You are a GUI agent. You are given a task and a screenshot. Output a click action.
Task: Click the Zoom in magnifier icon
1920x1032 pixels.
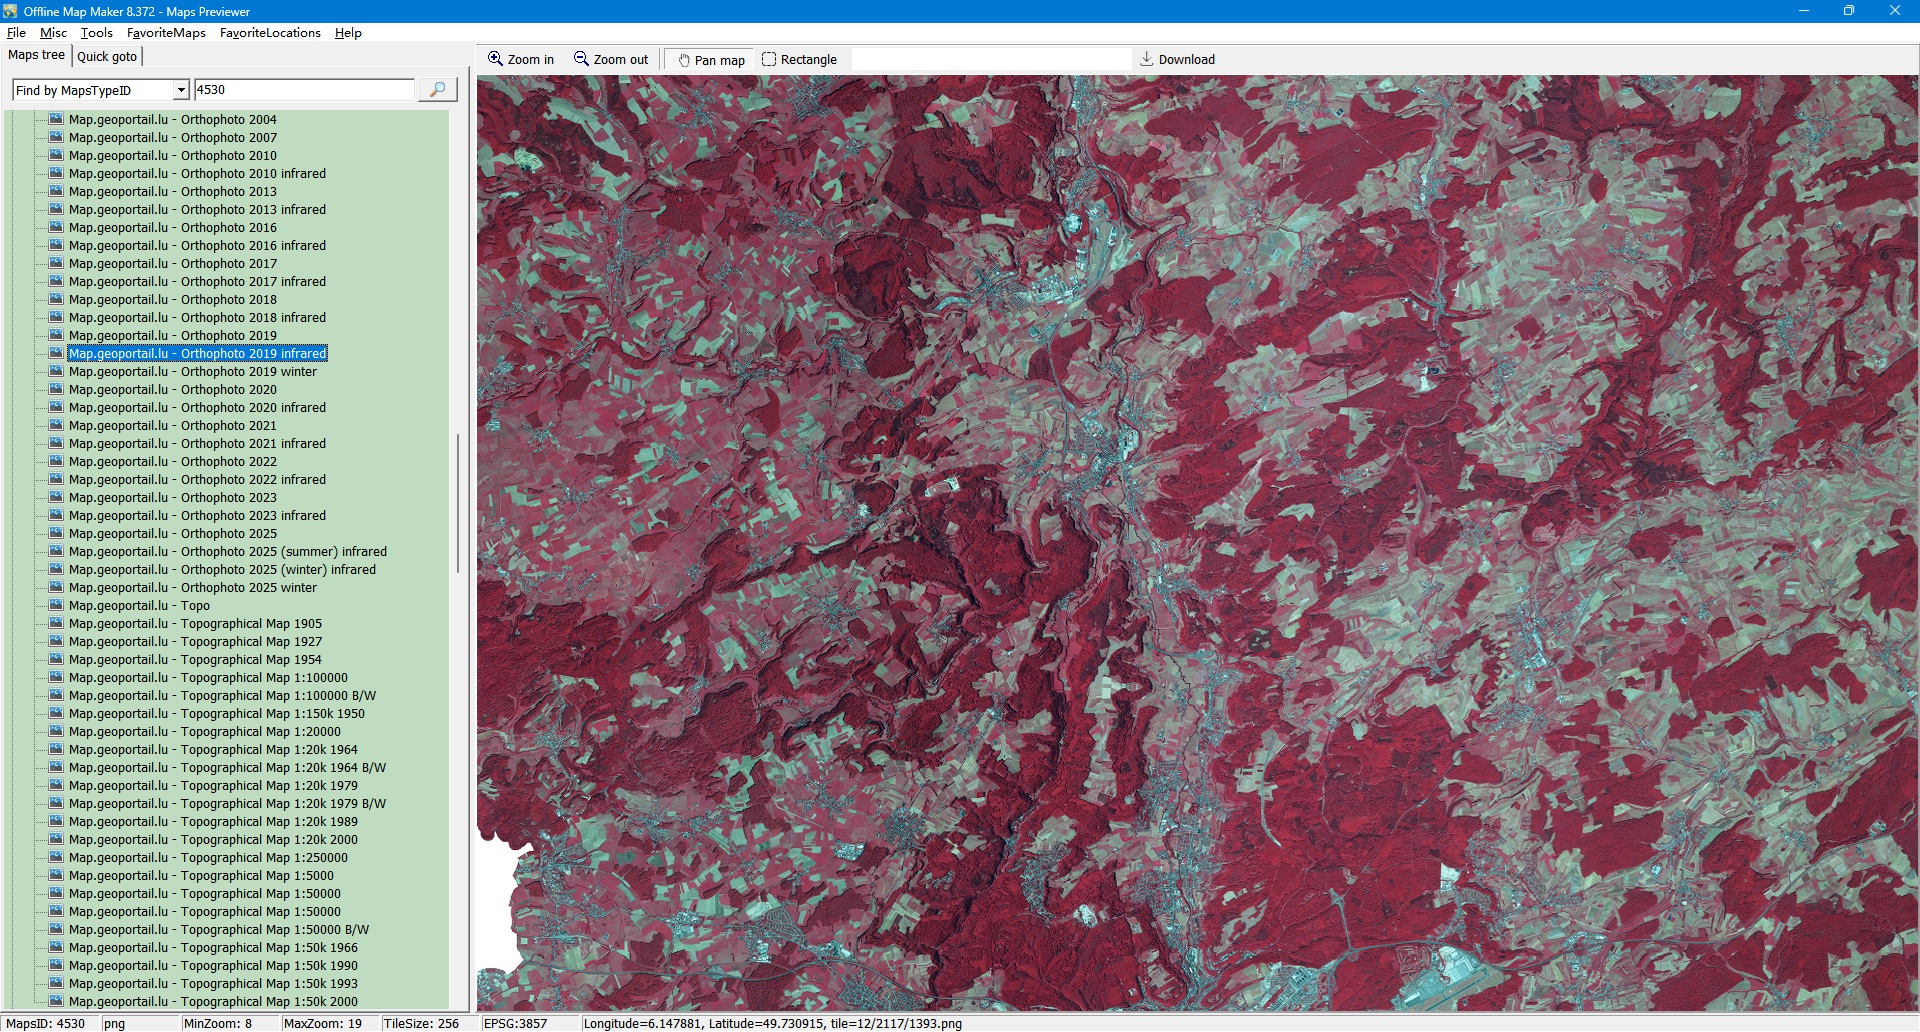point(495,59)
